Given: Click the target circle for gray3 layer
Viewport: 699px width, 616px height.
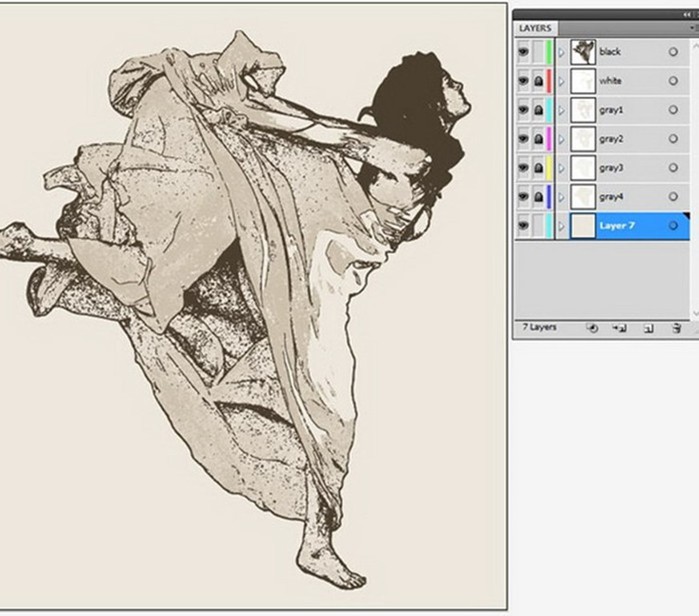Looking at the screenshot, I should coord(674,168).
